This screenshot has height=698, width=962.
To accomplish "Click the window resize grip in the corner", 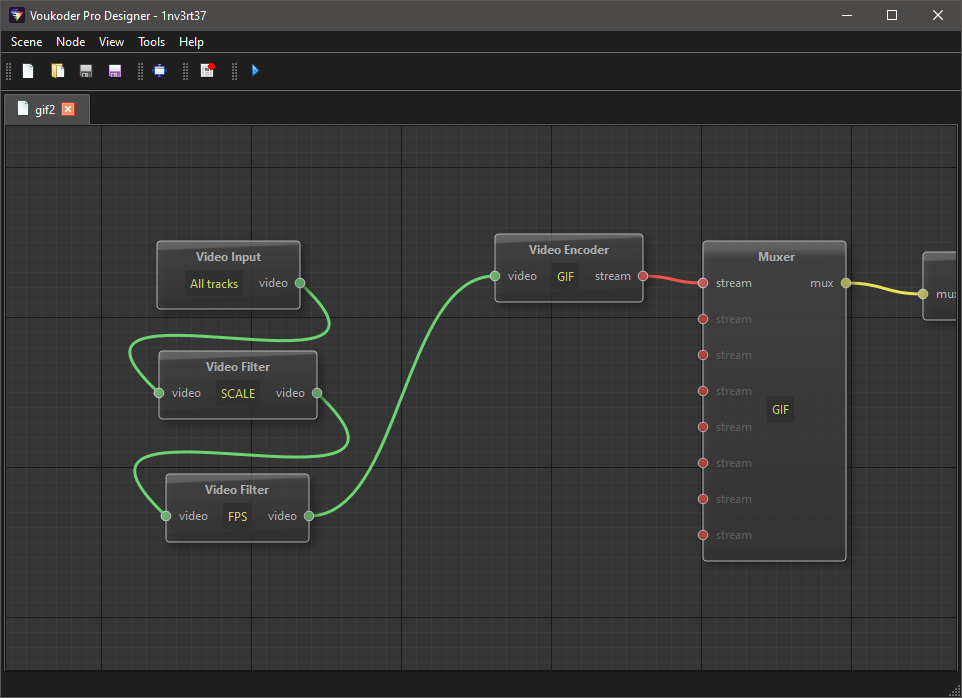I will coord(954,691).
